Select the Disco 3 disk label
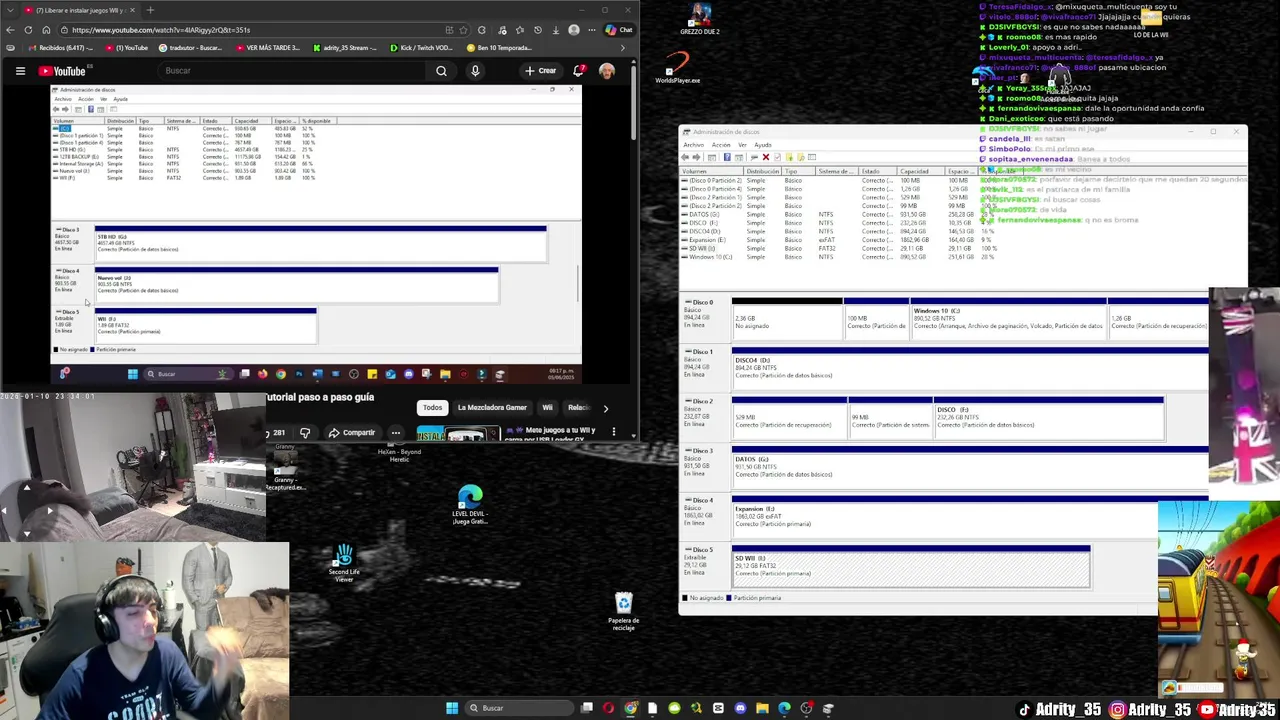 click(704, 466)
